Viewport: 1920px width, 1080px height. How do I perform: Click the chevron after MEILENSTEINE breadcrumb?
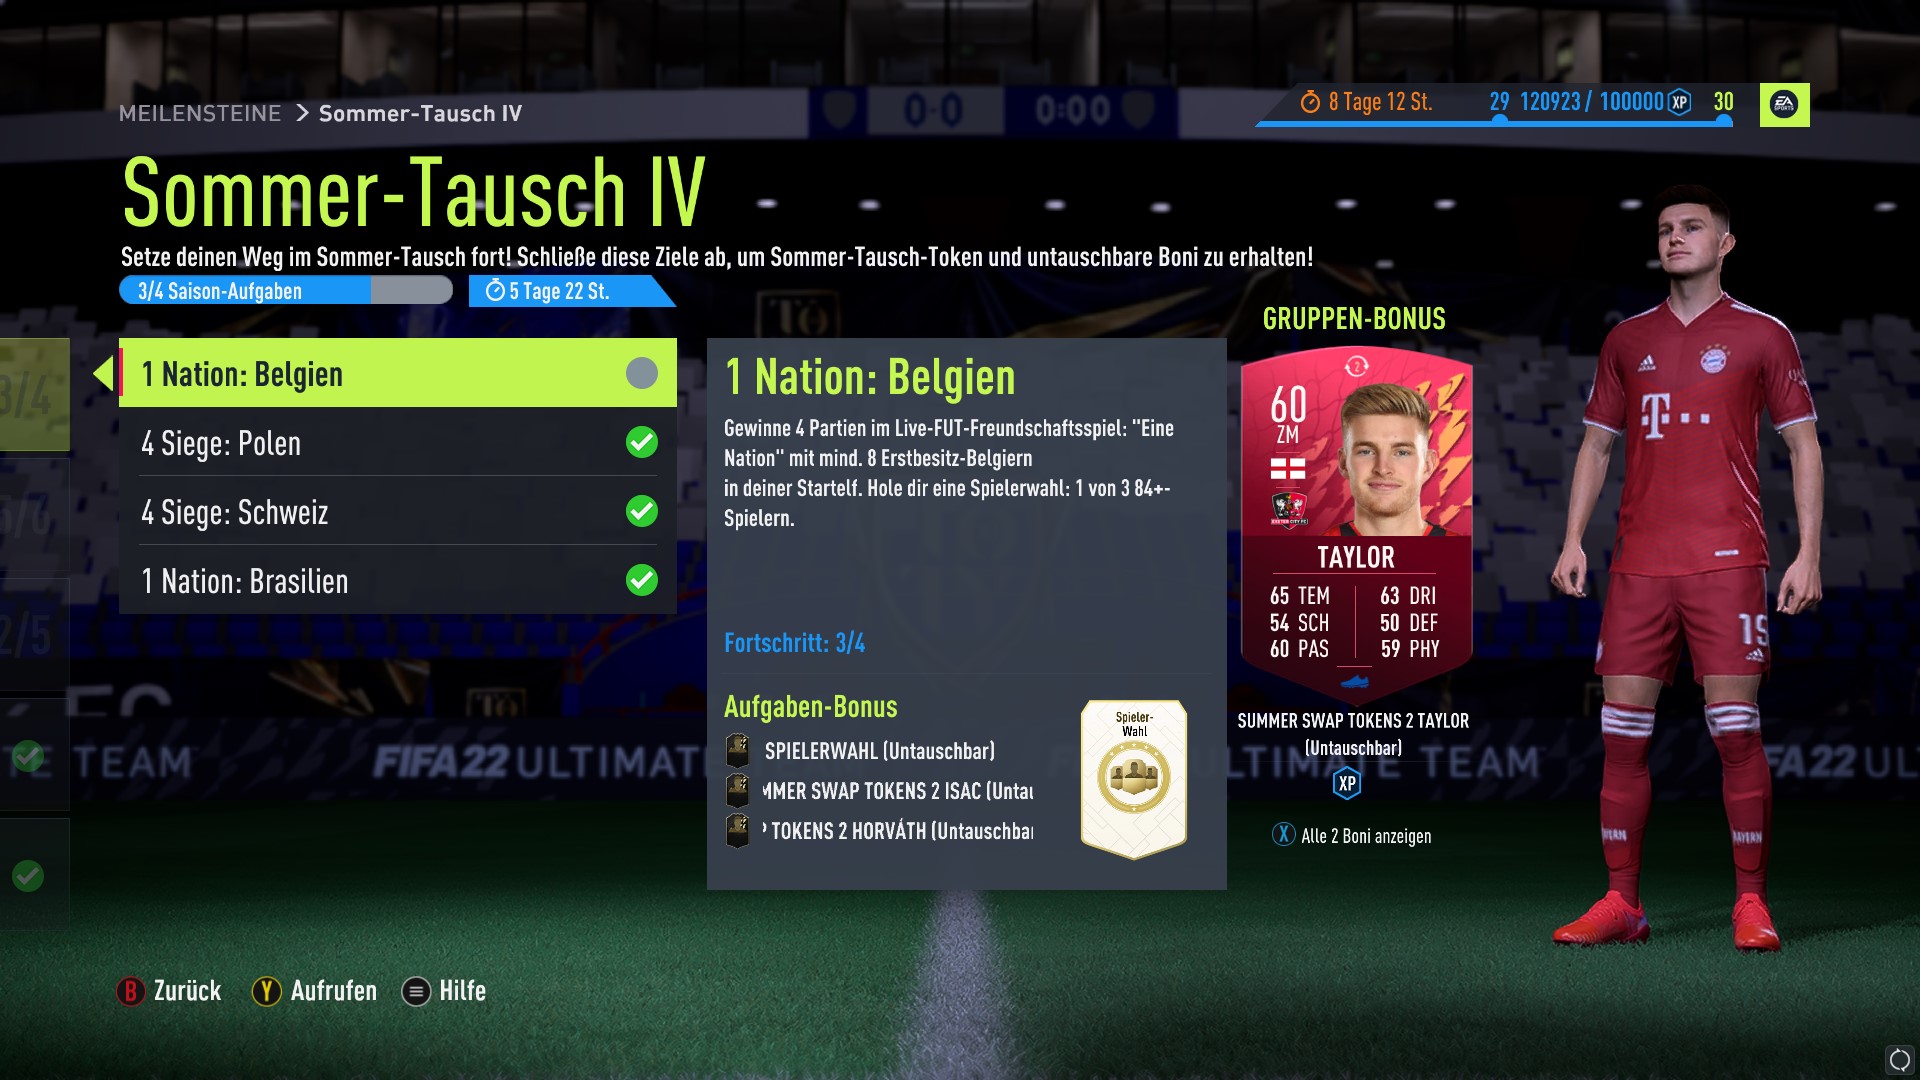[x=302, y=113]
